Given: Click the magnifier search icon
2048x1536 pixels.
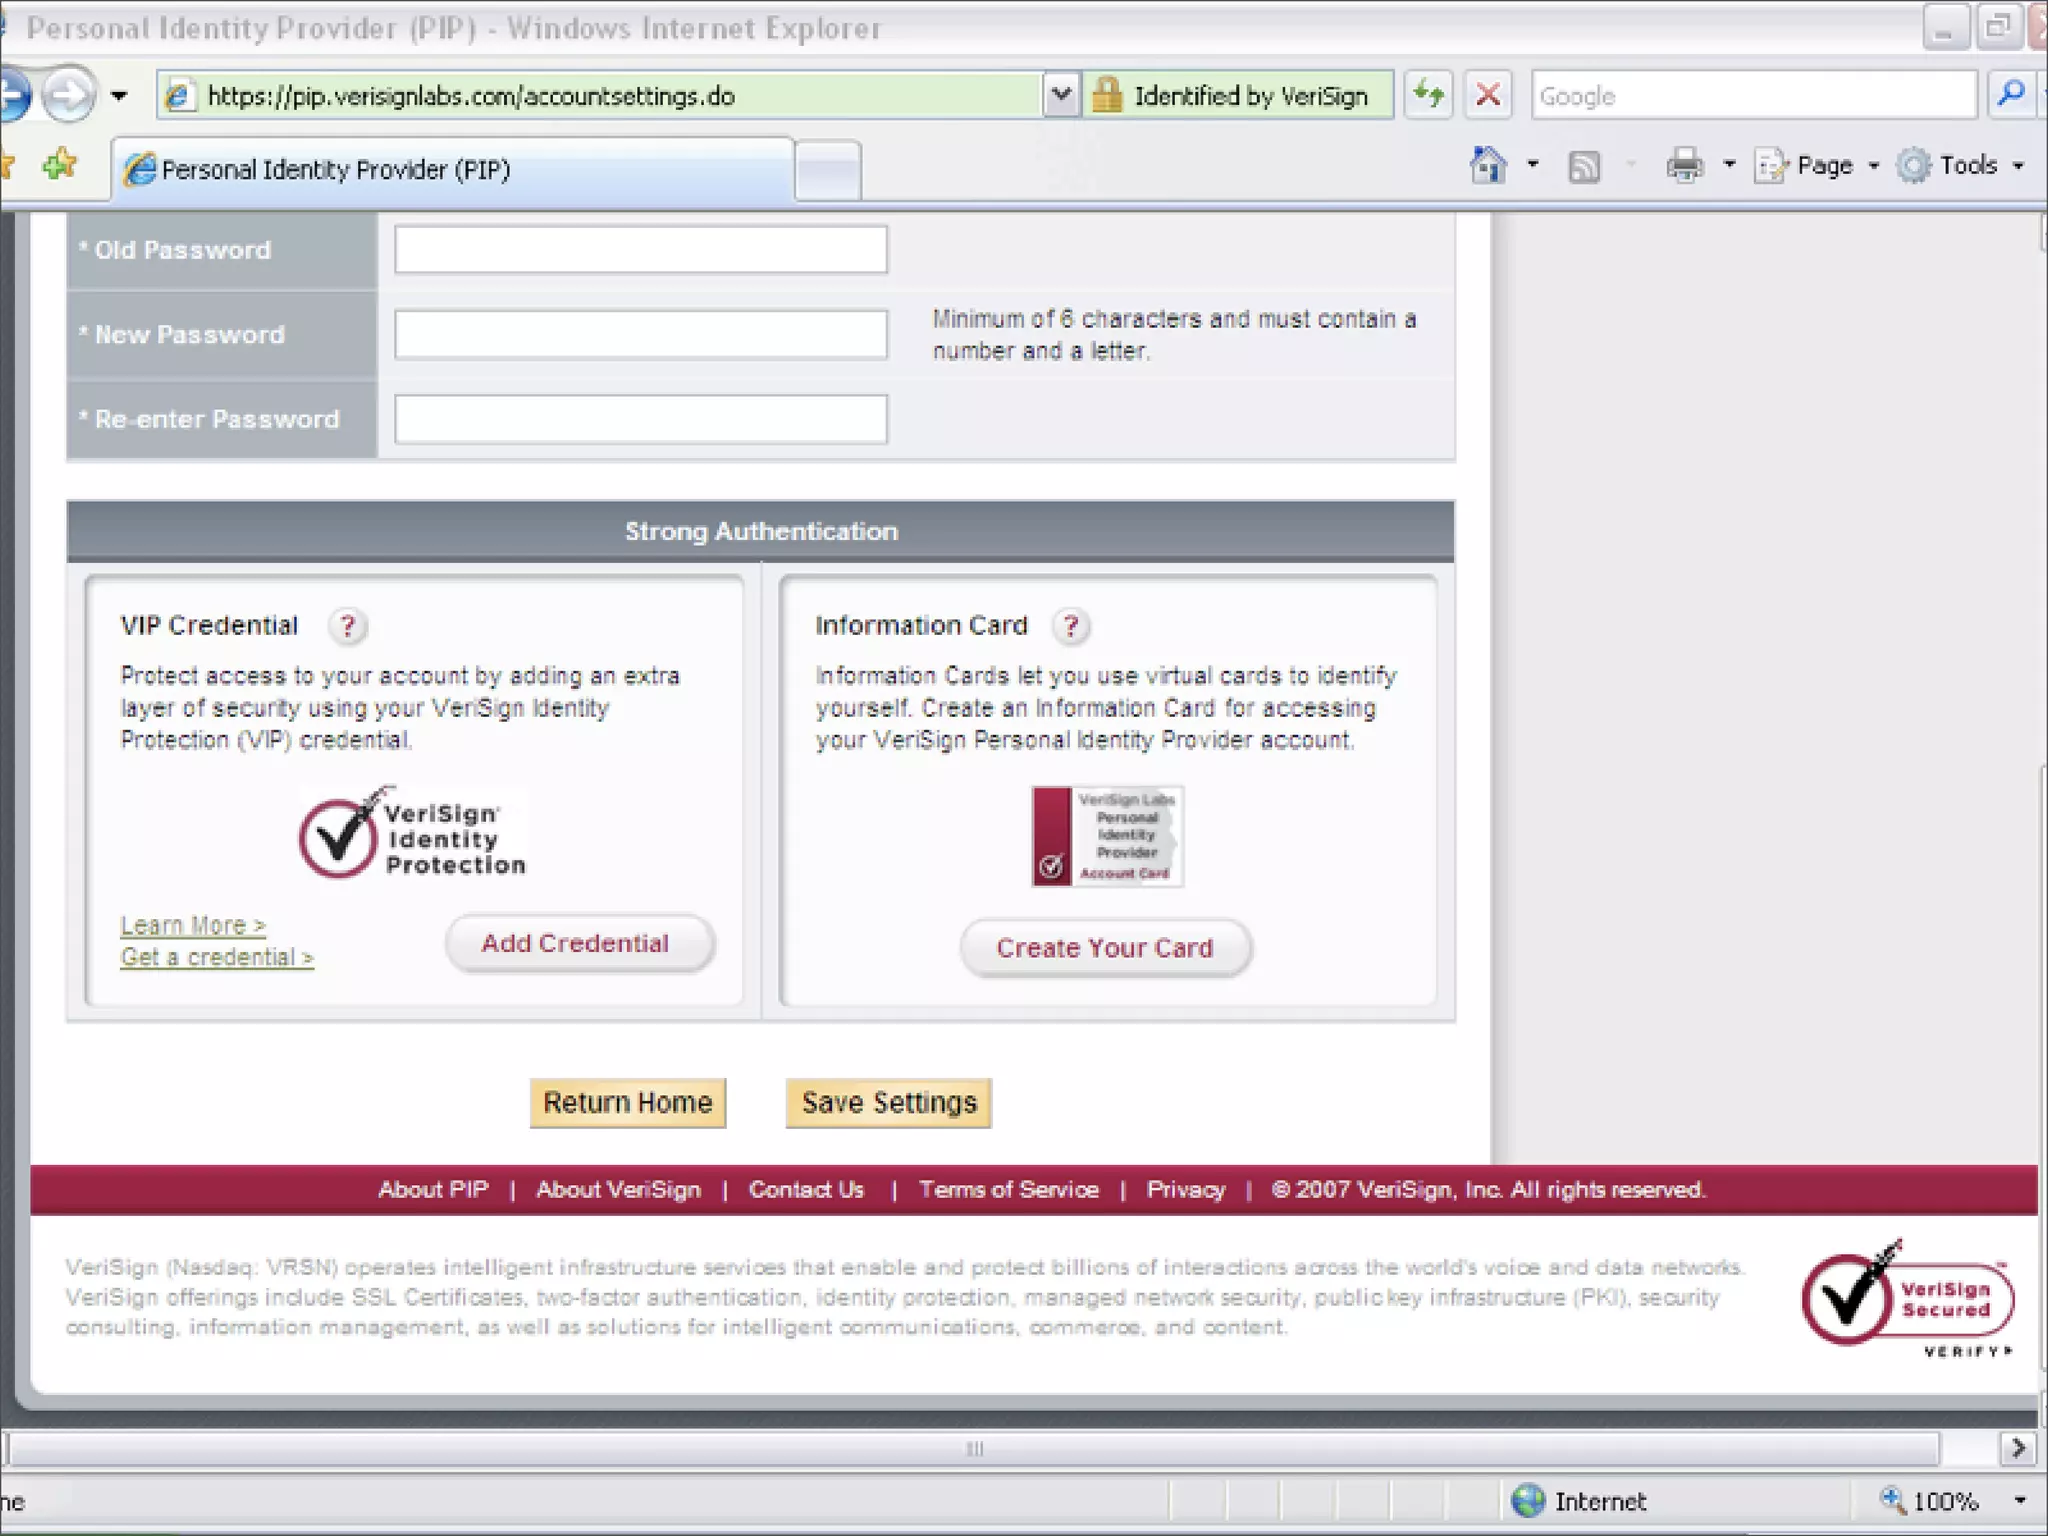Looking at the screenshot, I should pos(2010,95).
